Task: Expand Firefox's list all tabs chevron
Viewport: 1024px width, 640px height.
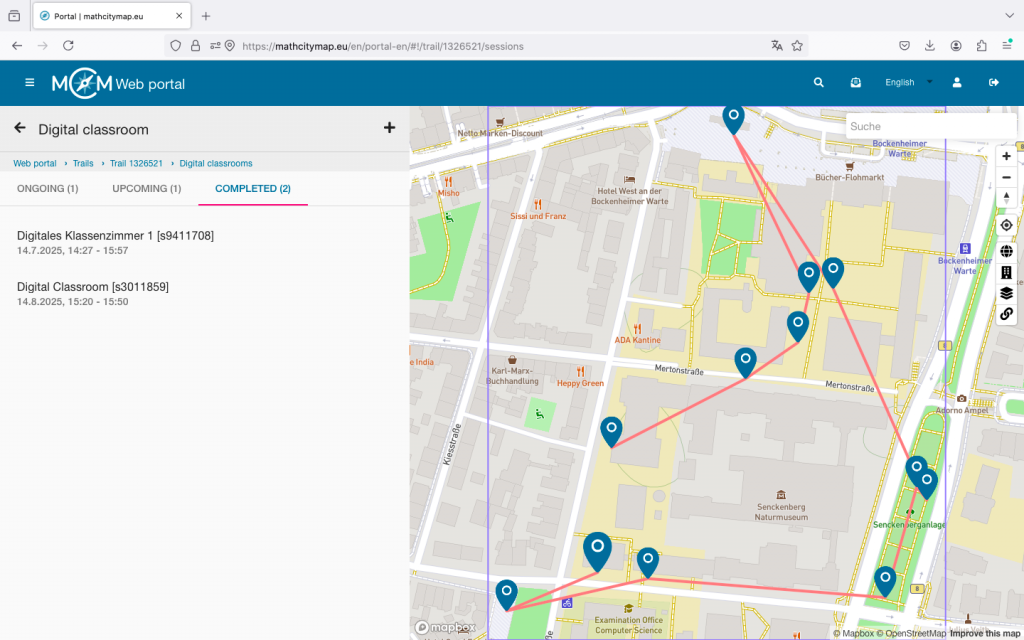Action: 1009,16
